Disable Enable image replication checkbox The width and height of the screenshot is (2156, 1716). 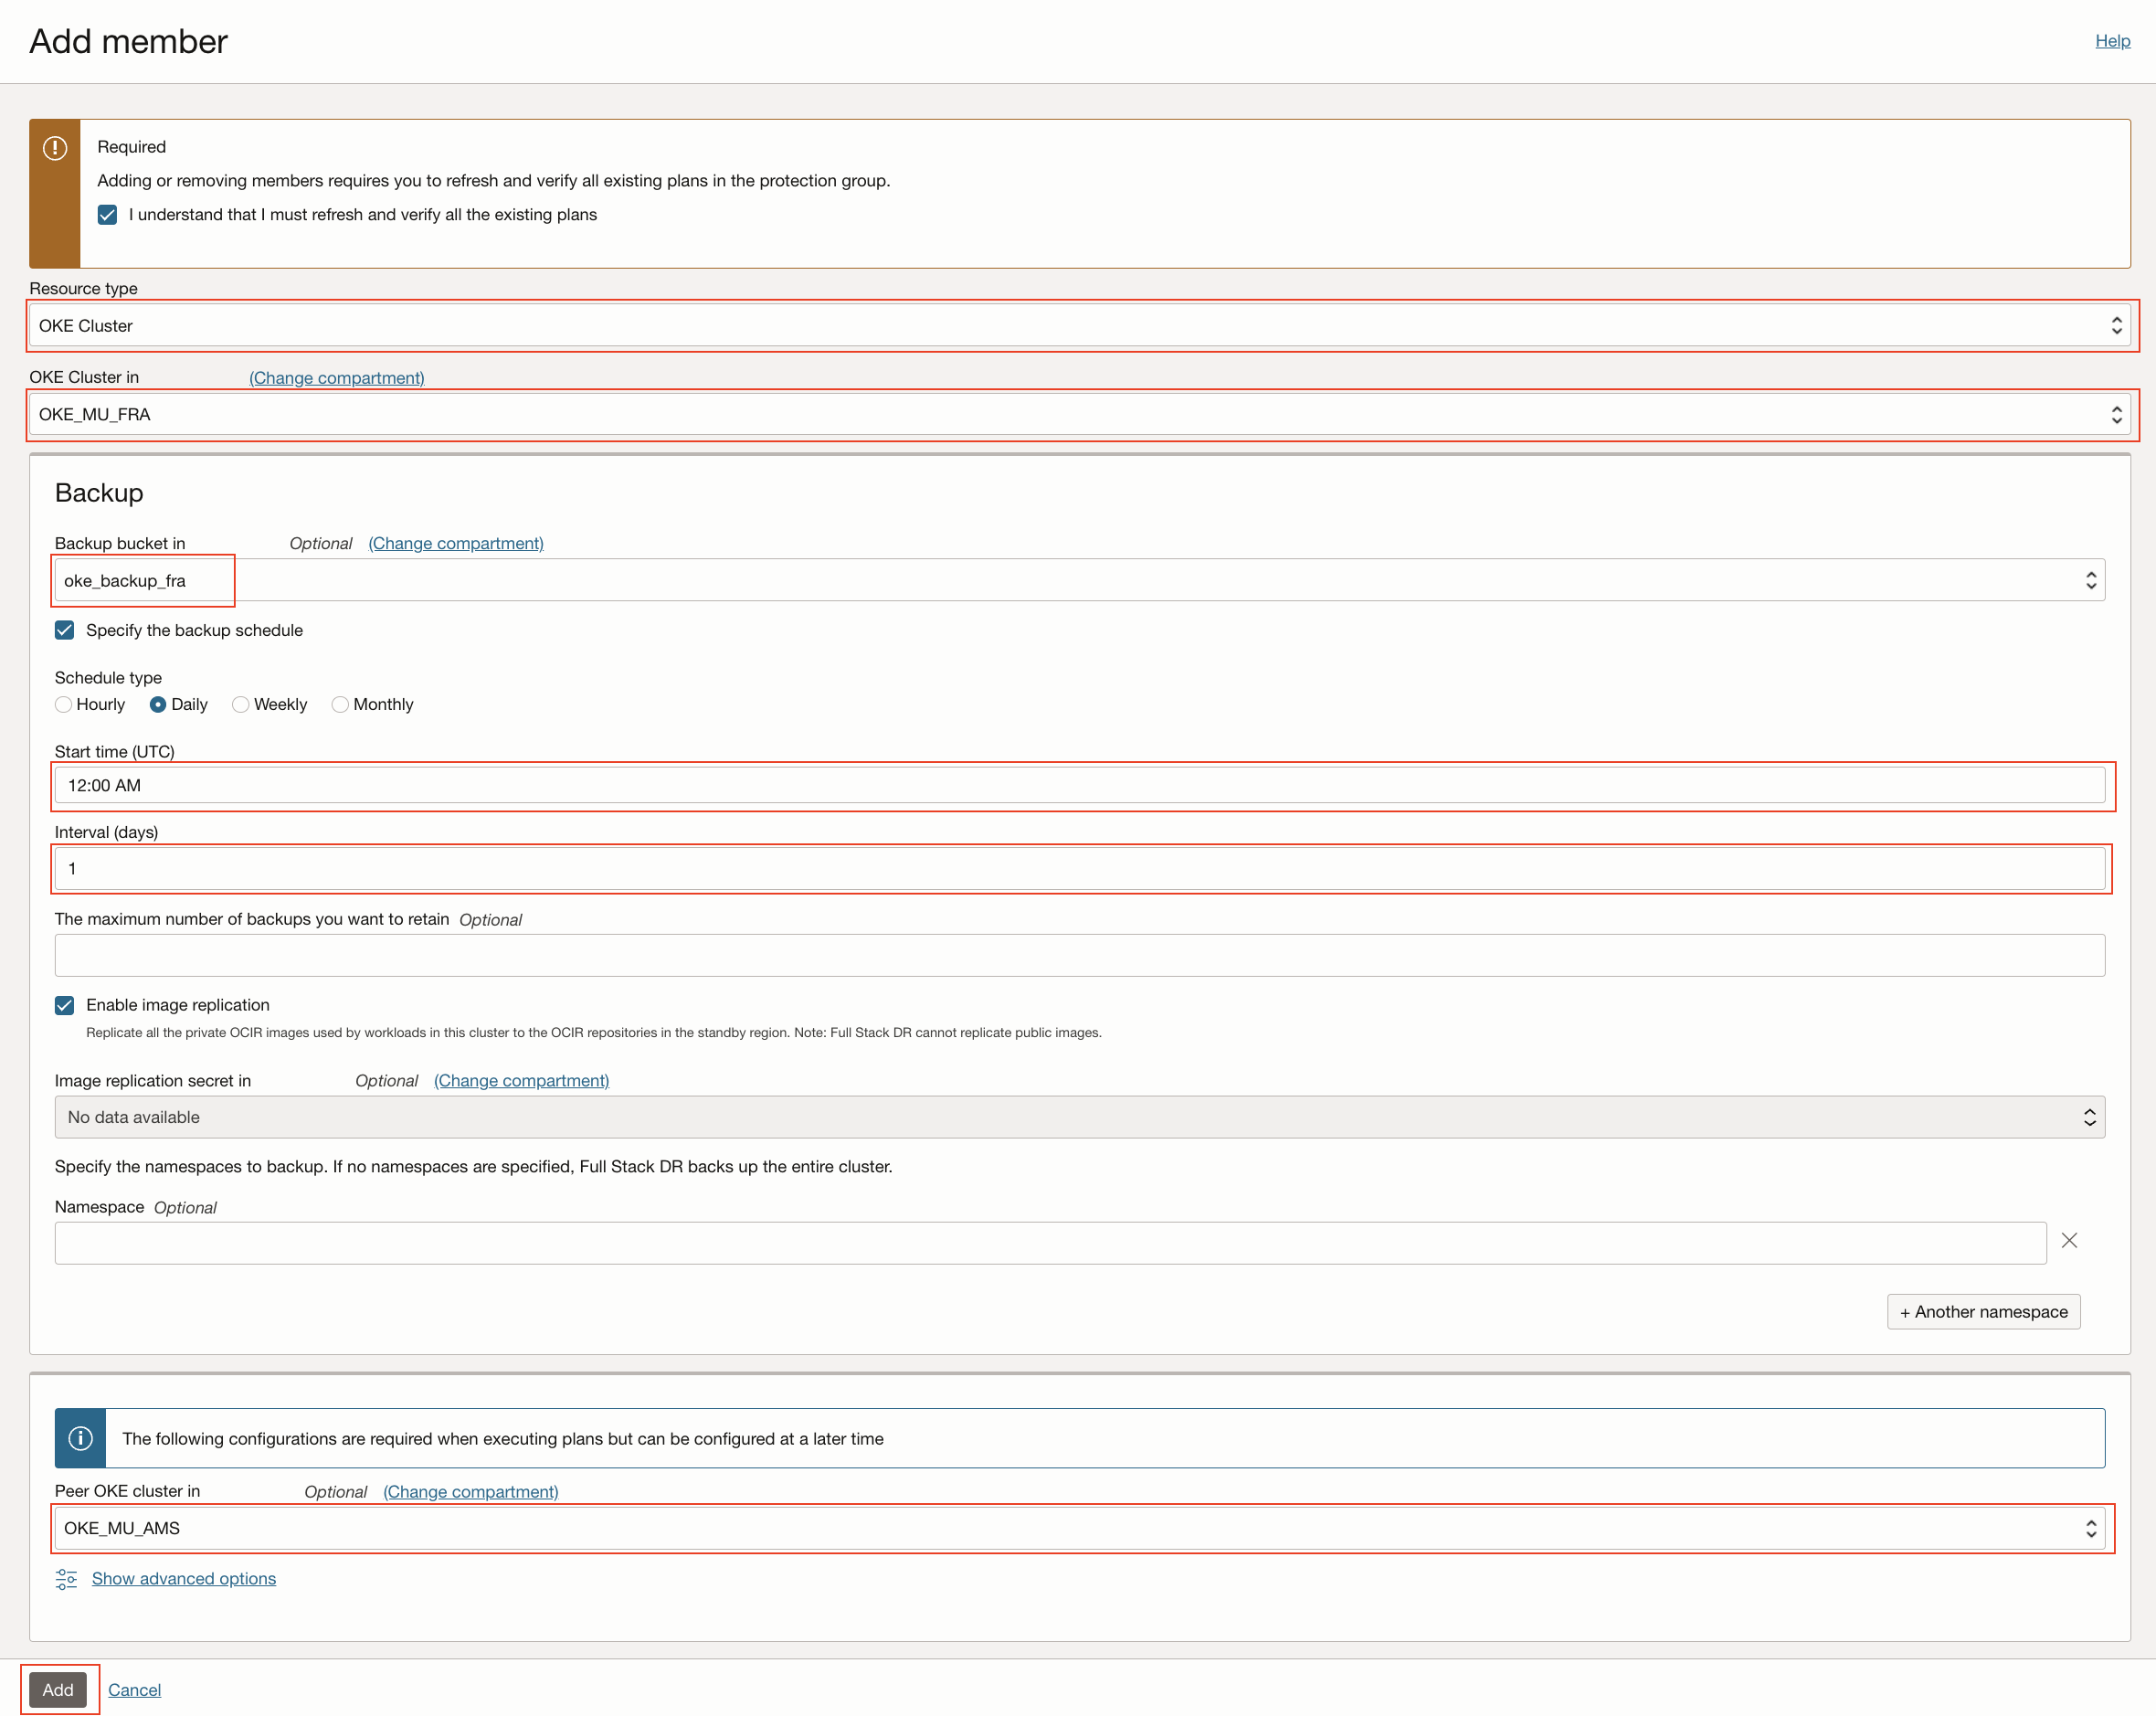click(65, 1005)
